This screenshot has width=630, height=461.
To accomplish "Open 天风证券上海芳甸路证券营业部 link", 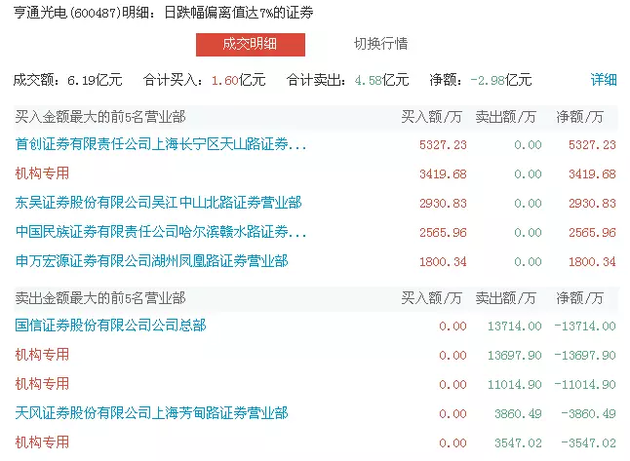I will [151, 412].
